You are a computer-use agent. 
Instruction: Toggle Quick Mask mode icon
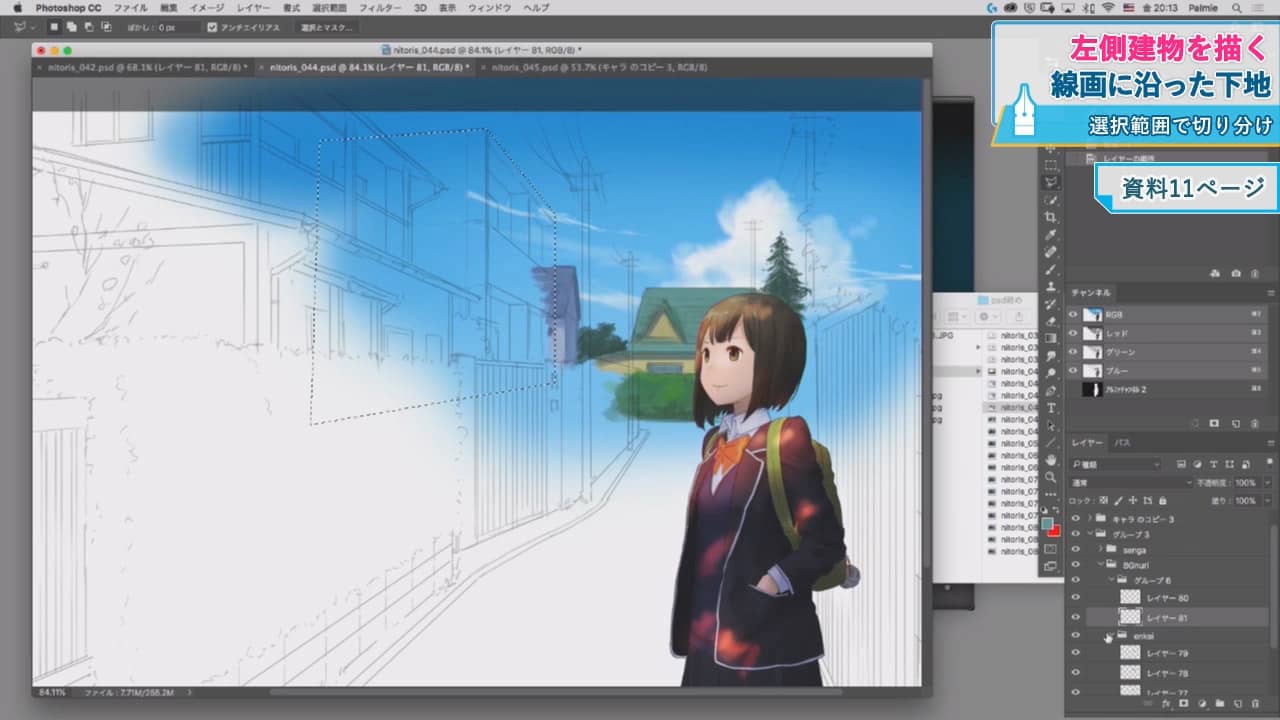pos(1051,547)
